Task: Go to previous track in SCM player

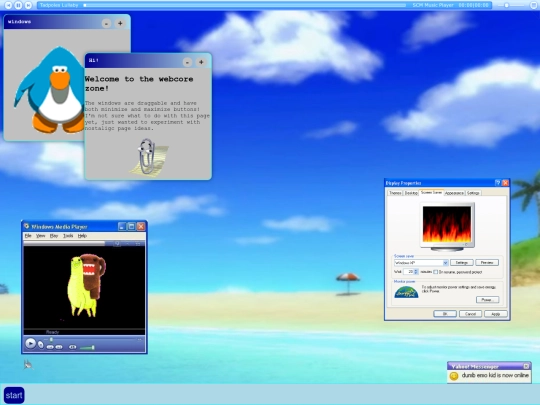Action: [x=8, y=5]
